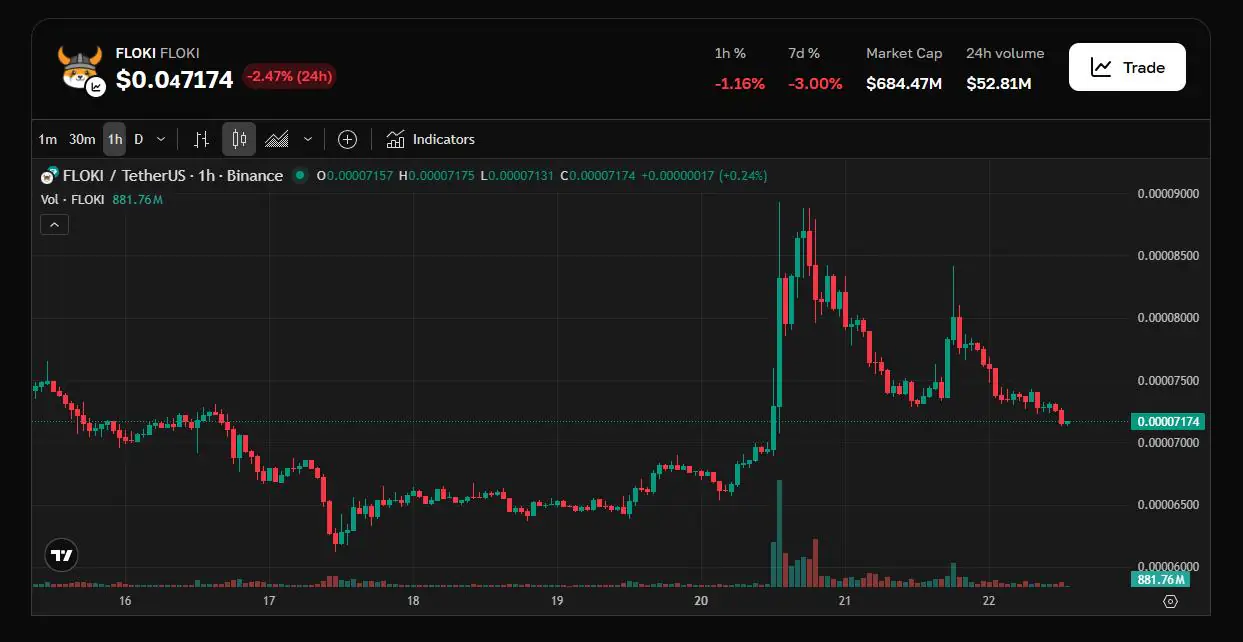
Task: Switch to the Area chart style
Action: pos(277,139)
